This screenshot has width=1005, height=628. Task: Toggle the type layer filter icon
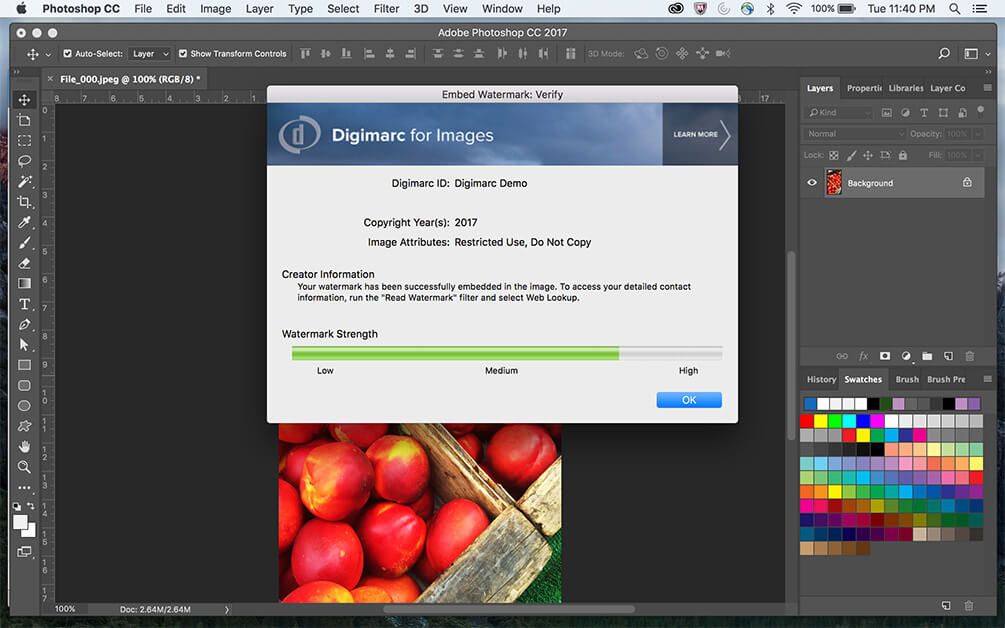[x=924, y=113]
